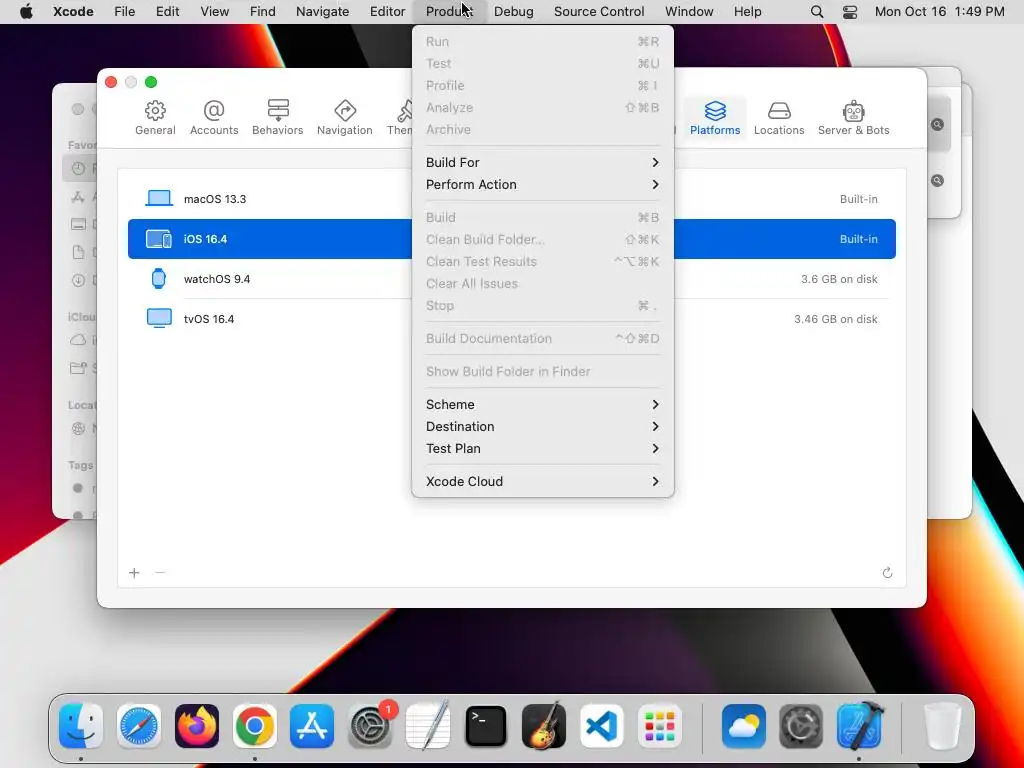This screenshot has width=1024, height=768.
Task: Expand the Test Plan submenu
Action: coord(543,449)
